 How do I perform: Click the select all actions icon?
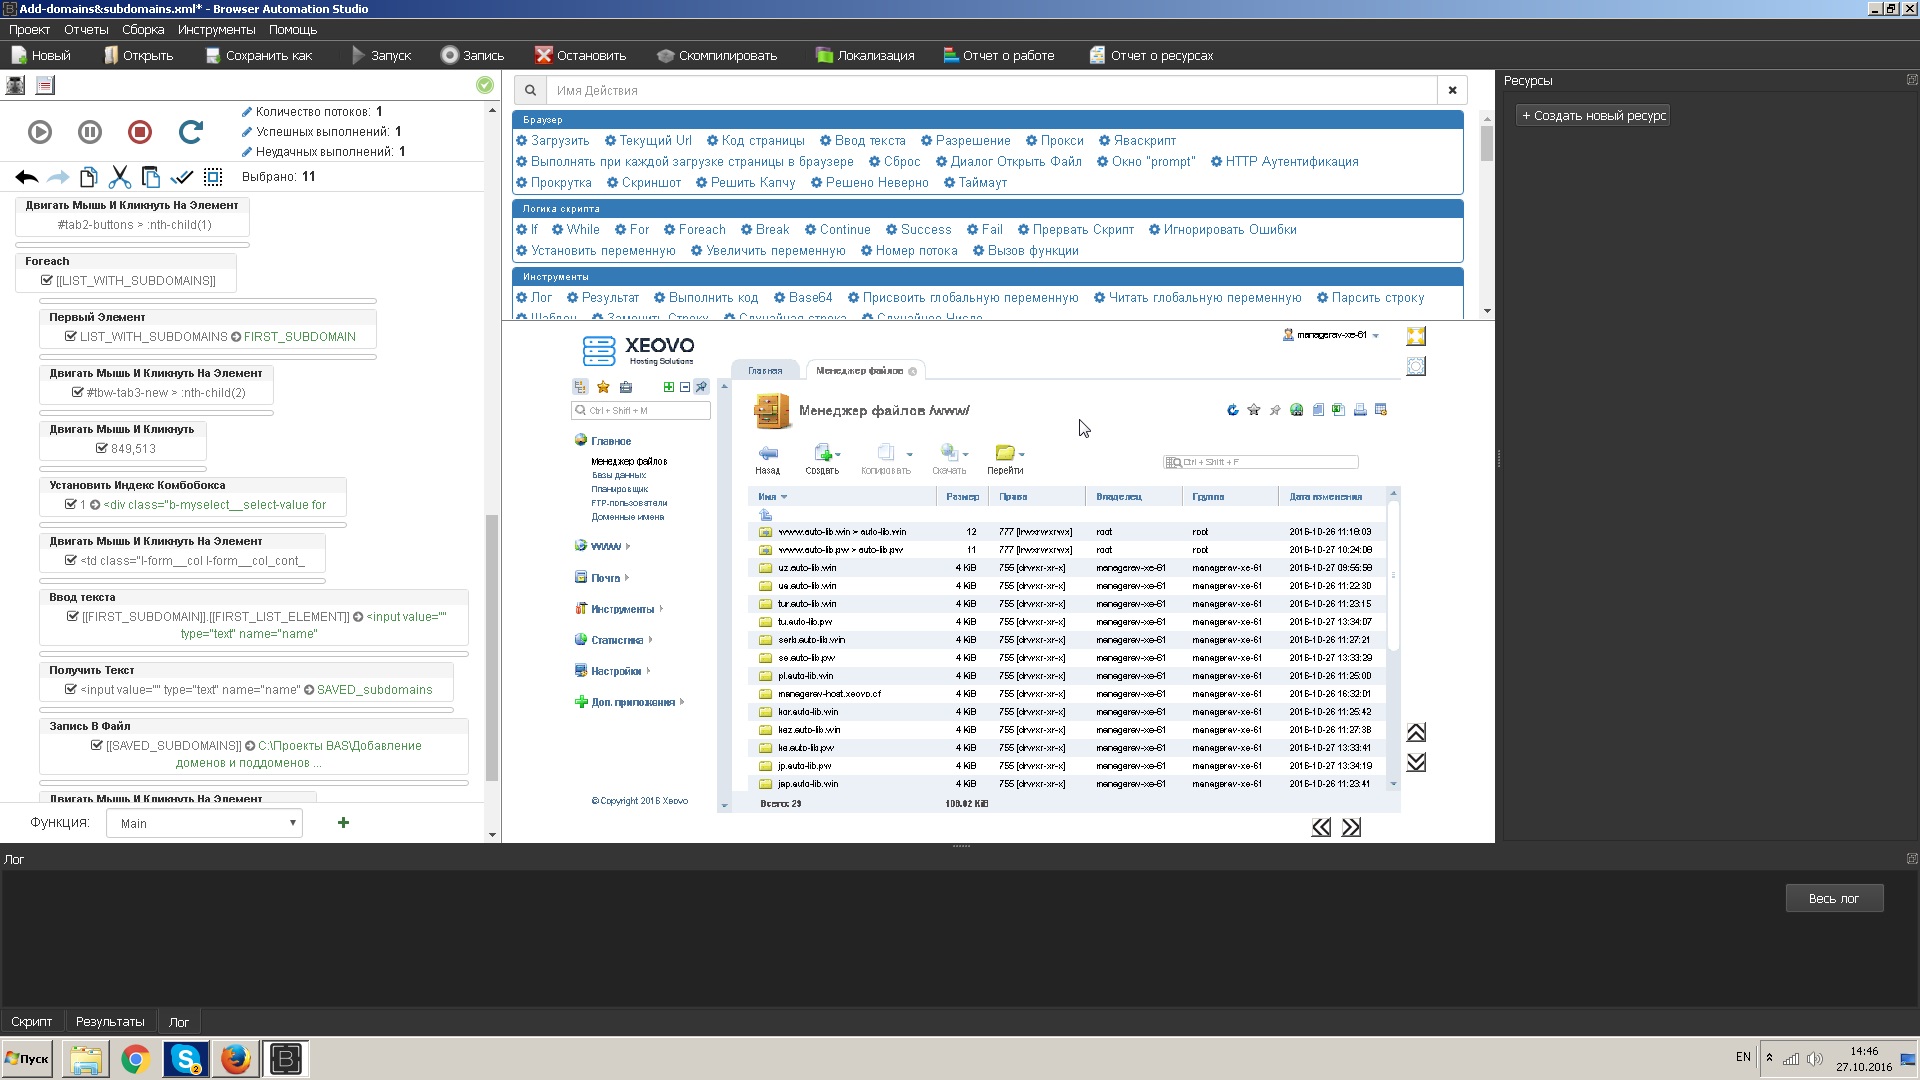click(x=213, y=177)
